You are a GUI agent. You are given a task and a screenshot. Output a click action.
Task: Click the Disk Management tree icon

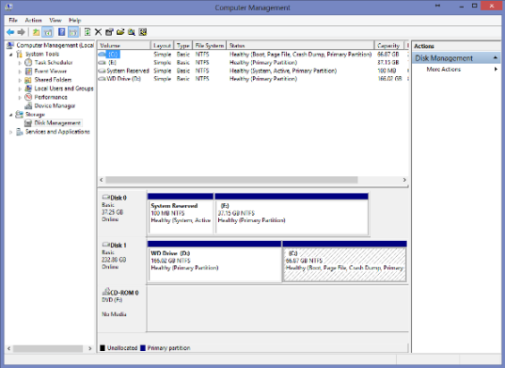(x=29, y=123)
